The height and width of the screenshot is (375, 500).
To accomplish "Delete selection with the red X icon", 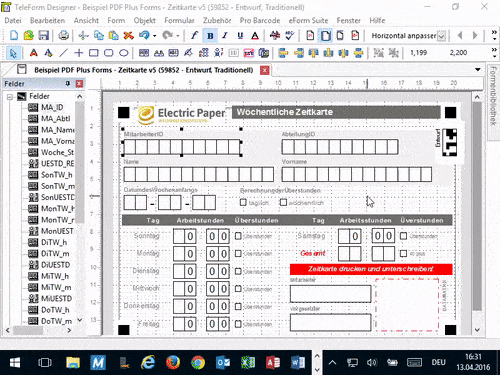I will (128, 35).
